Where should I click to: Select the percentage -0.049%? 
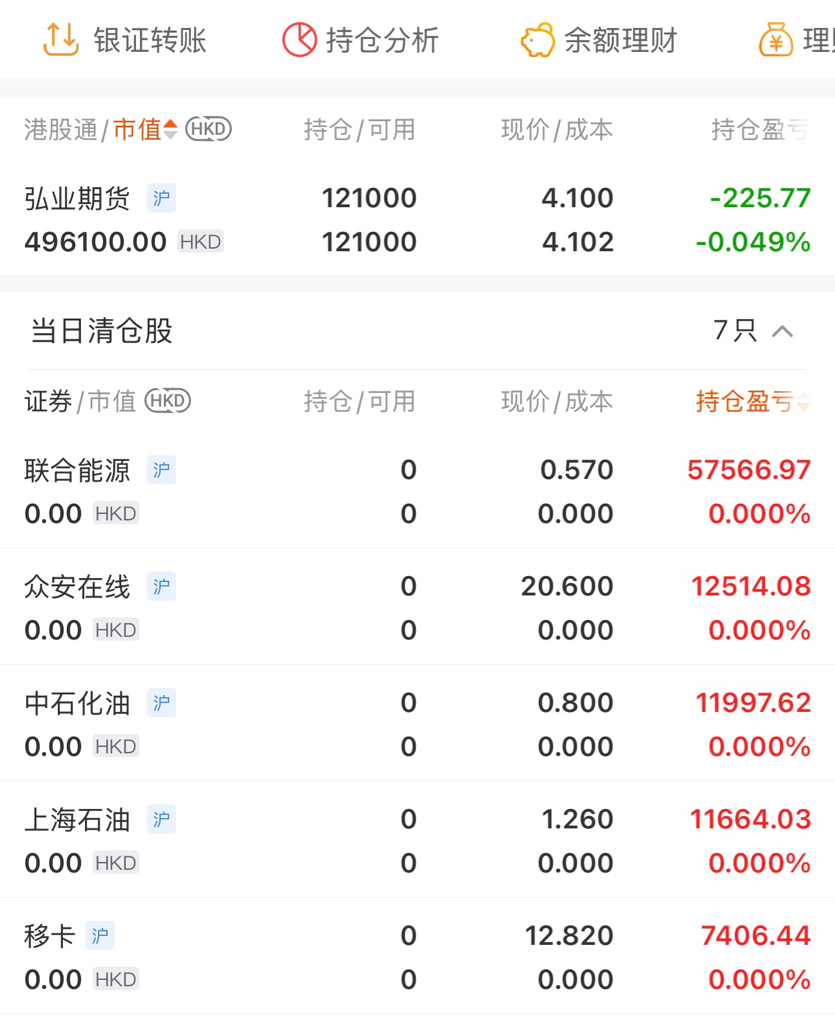(753, 242)
